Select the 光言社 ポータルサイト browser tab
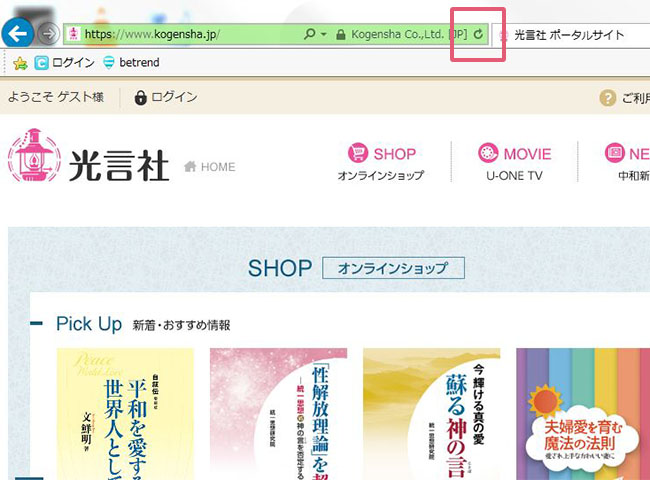This screenshot has height=480, width=650. (571, 35)
